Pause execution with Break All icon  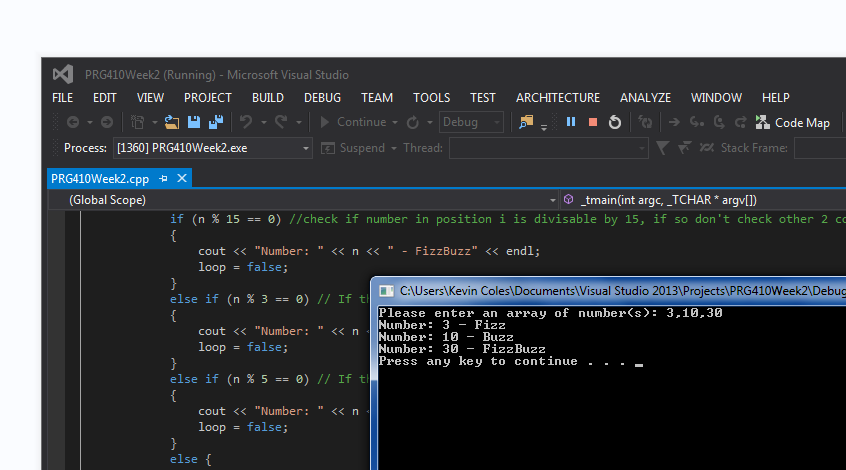(571, 122)
